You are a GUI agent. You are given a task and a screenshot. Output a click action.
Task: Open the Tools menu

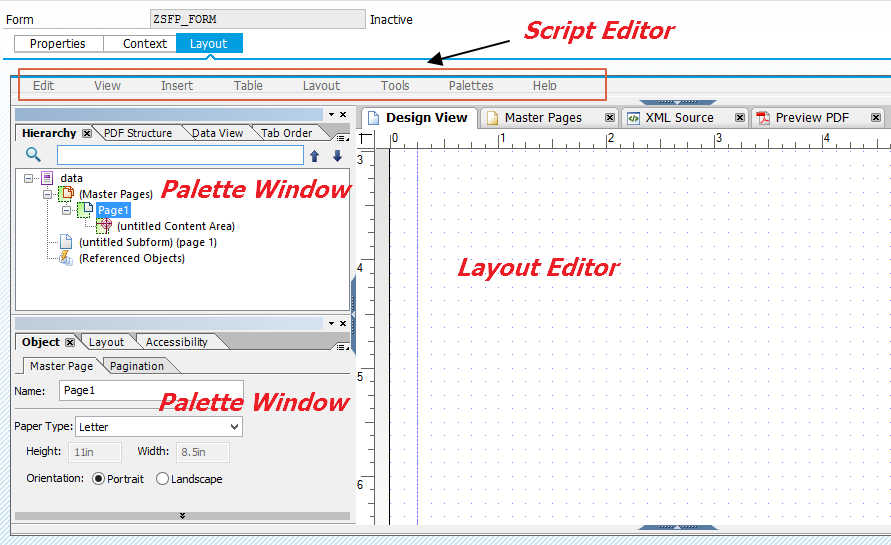[x=395, y=85]
